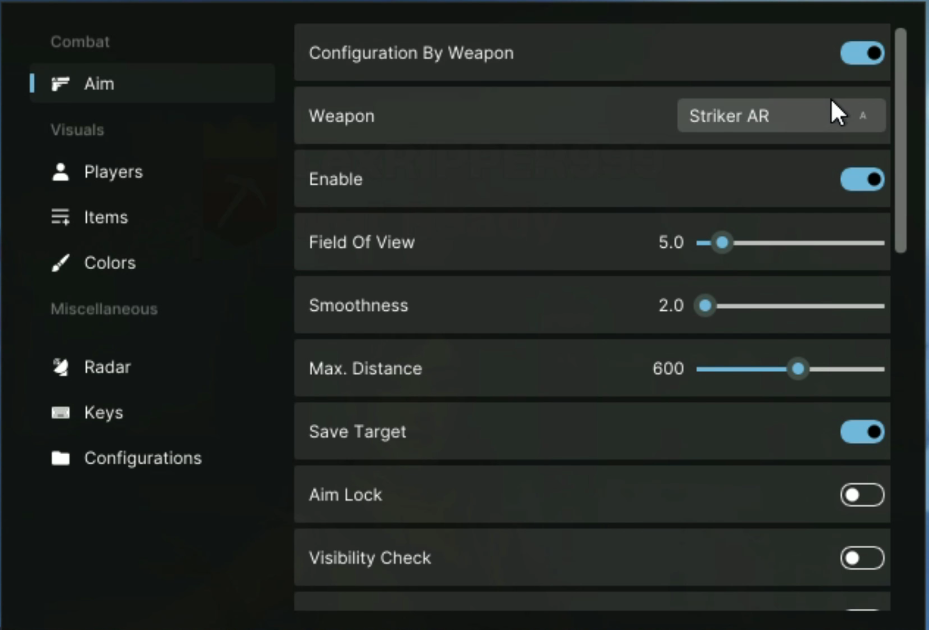Disable the Configuration By Weapon toggle

click(x=862, y=53)
